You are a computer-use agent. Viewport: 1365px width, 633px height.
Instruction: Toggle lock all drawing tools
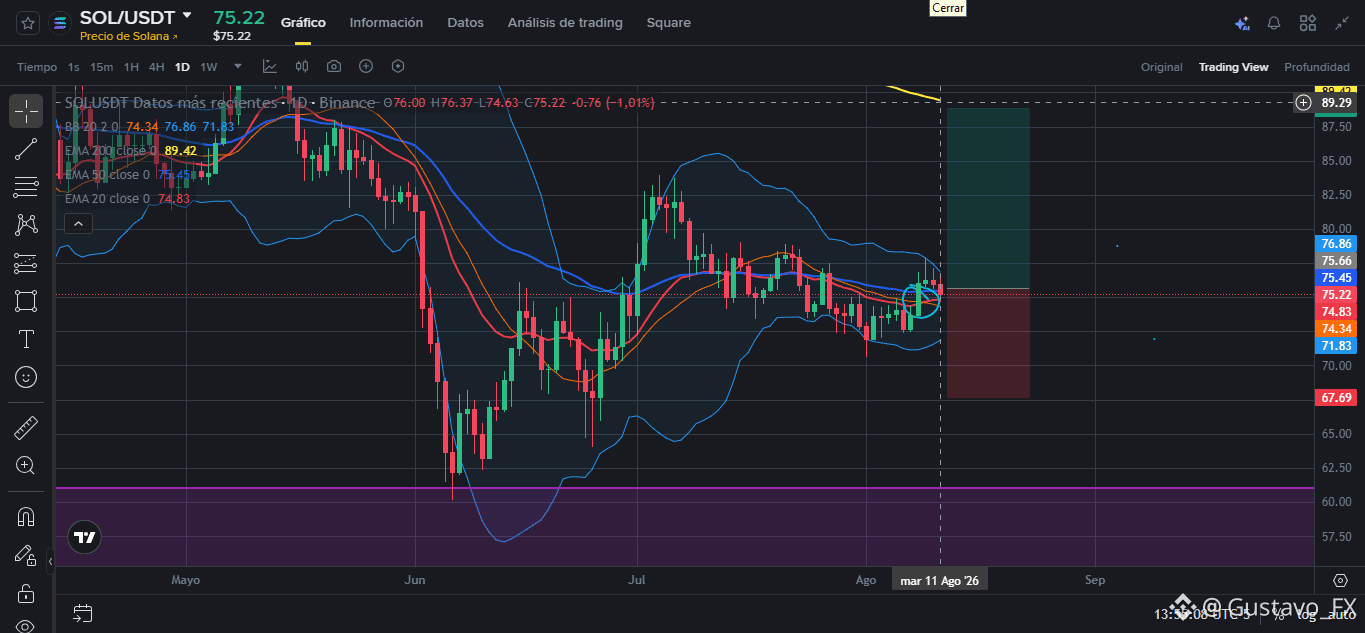pos(26,594)
